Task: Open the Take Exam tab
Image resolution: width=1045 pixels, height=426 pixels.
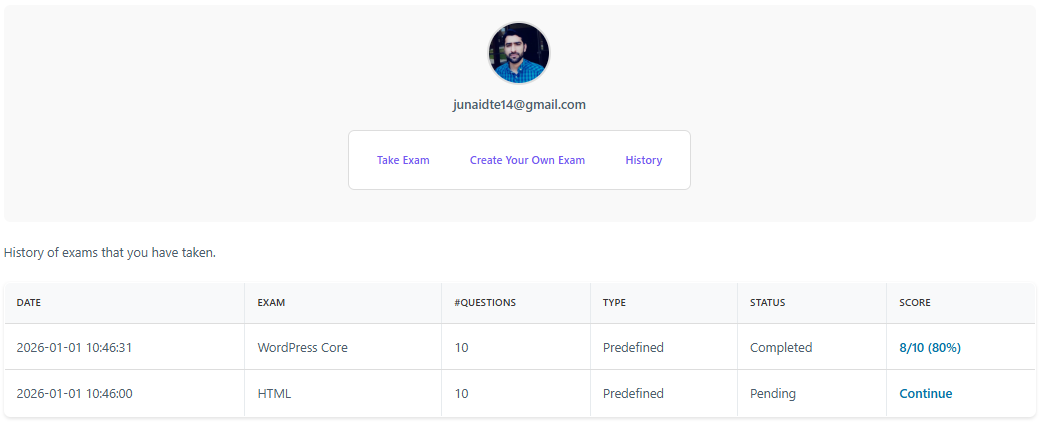Action: (403, 160)
